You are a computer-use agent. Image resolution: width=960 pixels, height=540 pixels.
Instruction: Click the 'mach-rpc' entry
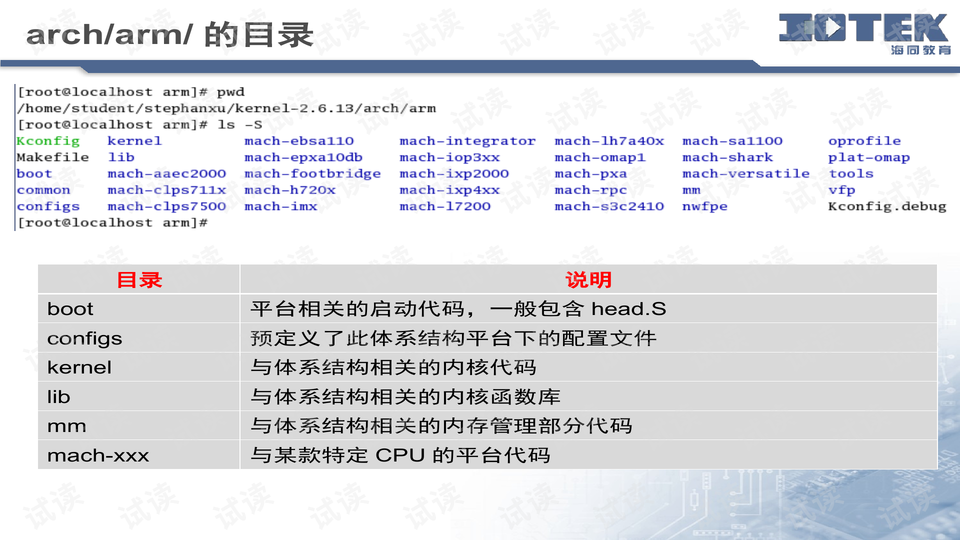click(x=591, y=190)
